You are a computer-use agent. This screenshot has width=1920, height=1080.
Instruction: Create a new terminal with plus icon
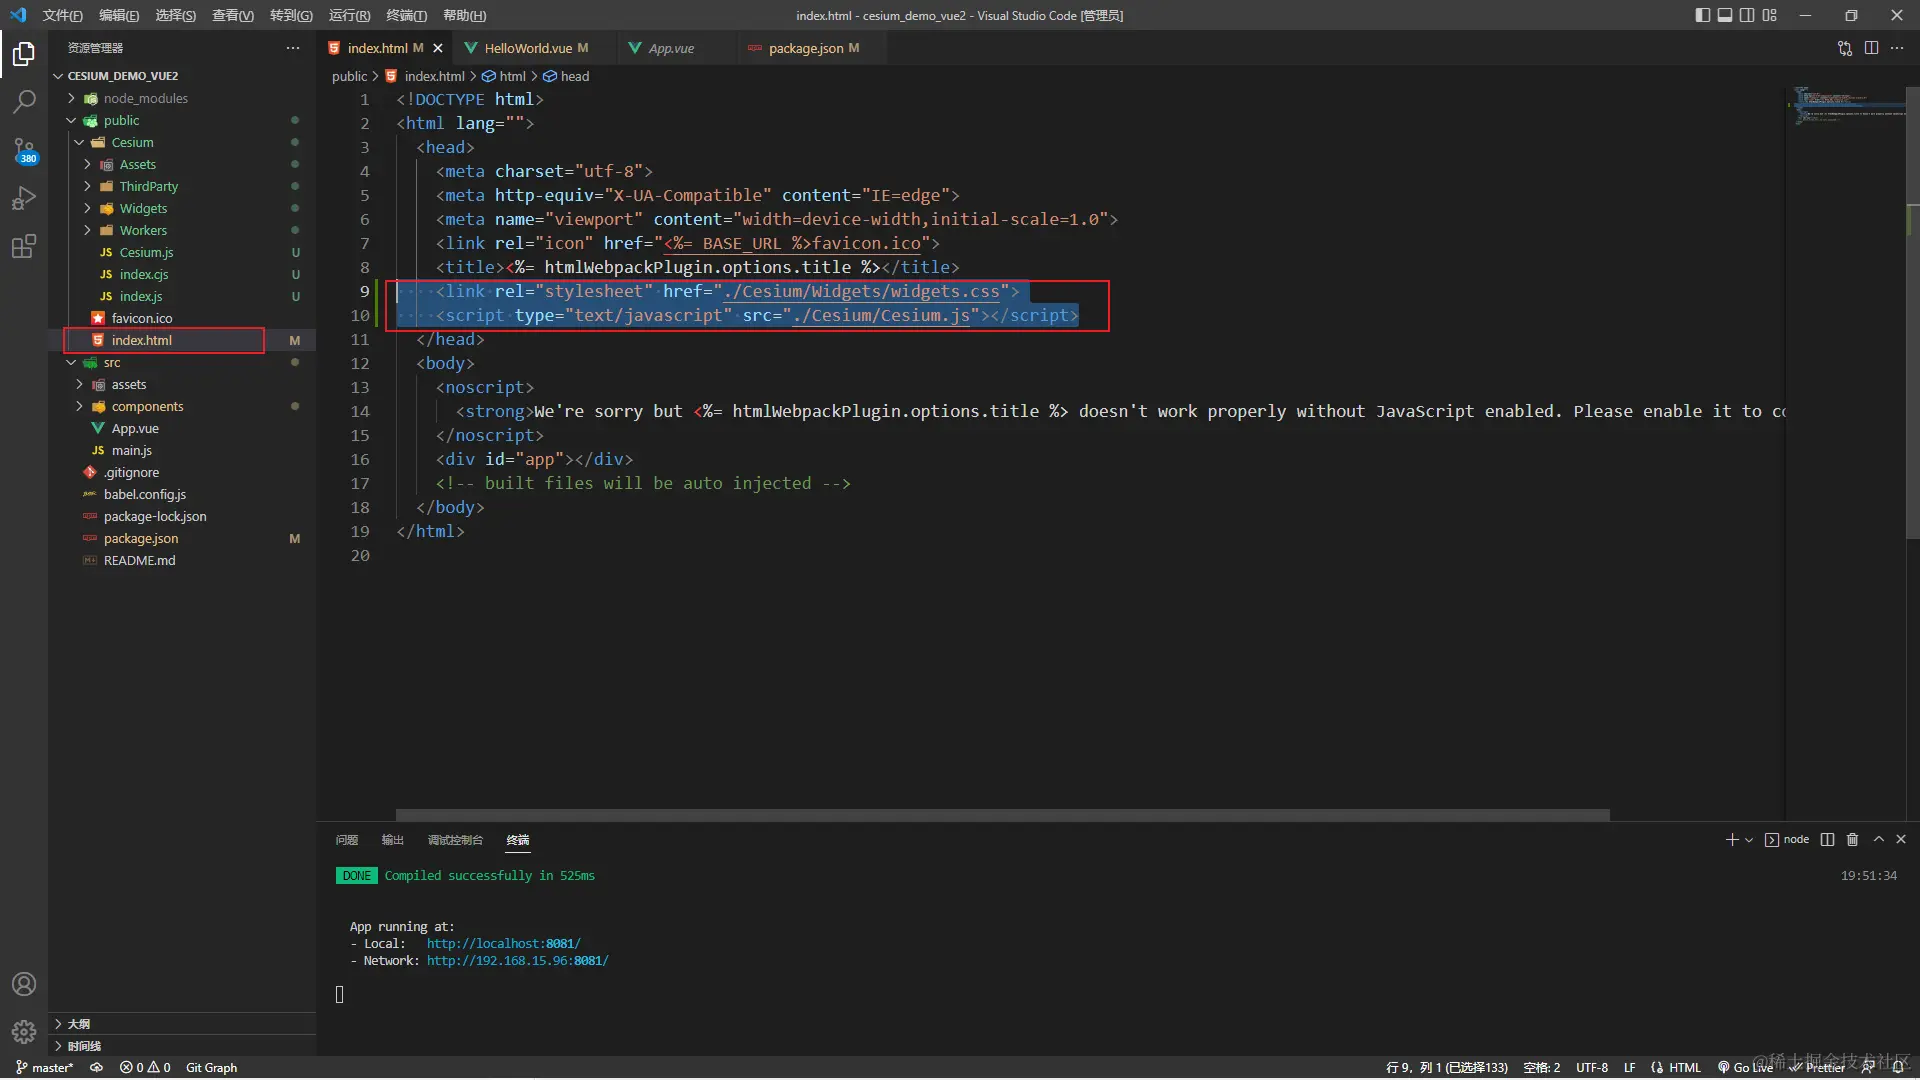click(x=1732, y=840)
